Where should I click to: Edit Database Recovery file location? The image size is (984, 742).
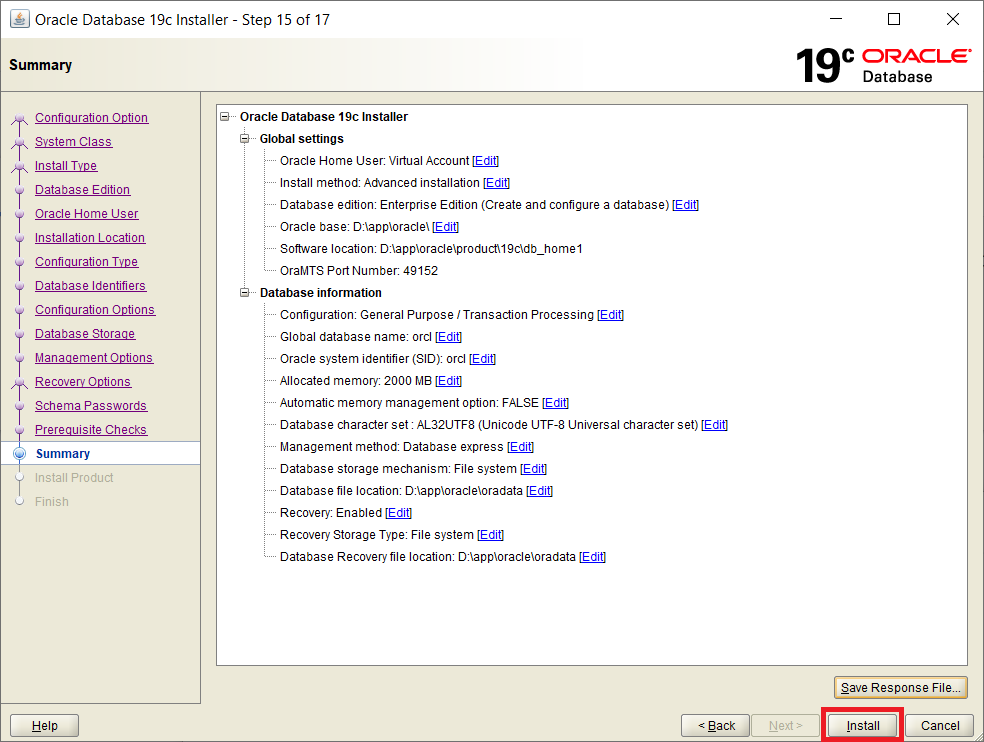[592, 556]
